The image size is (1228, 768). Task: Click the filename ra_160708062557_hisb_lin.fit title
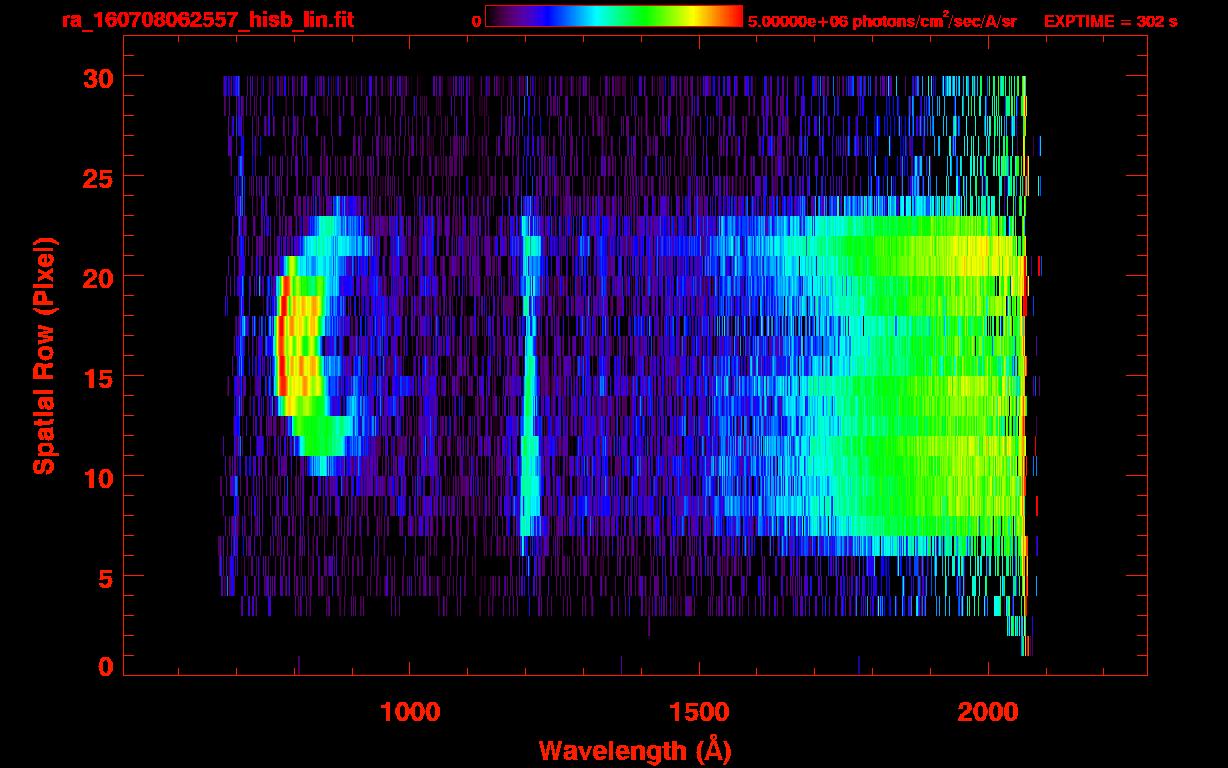207,20
